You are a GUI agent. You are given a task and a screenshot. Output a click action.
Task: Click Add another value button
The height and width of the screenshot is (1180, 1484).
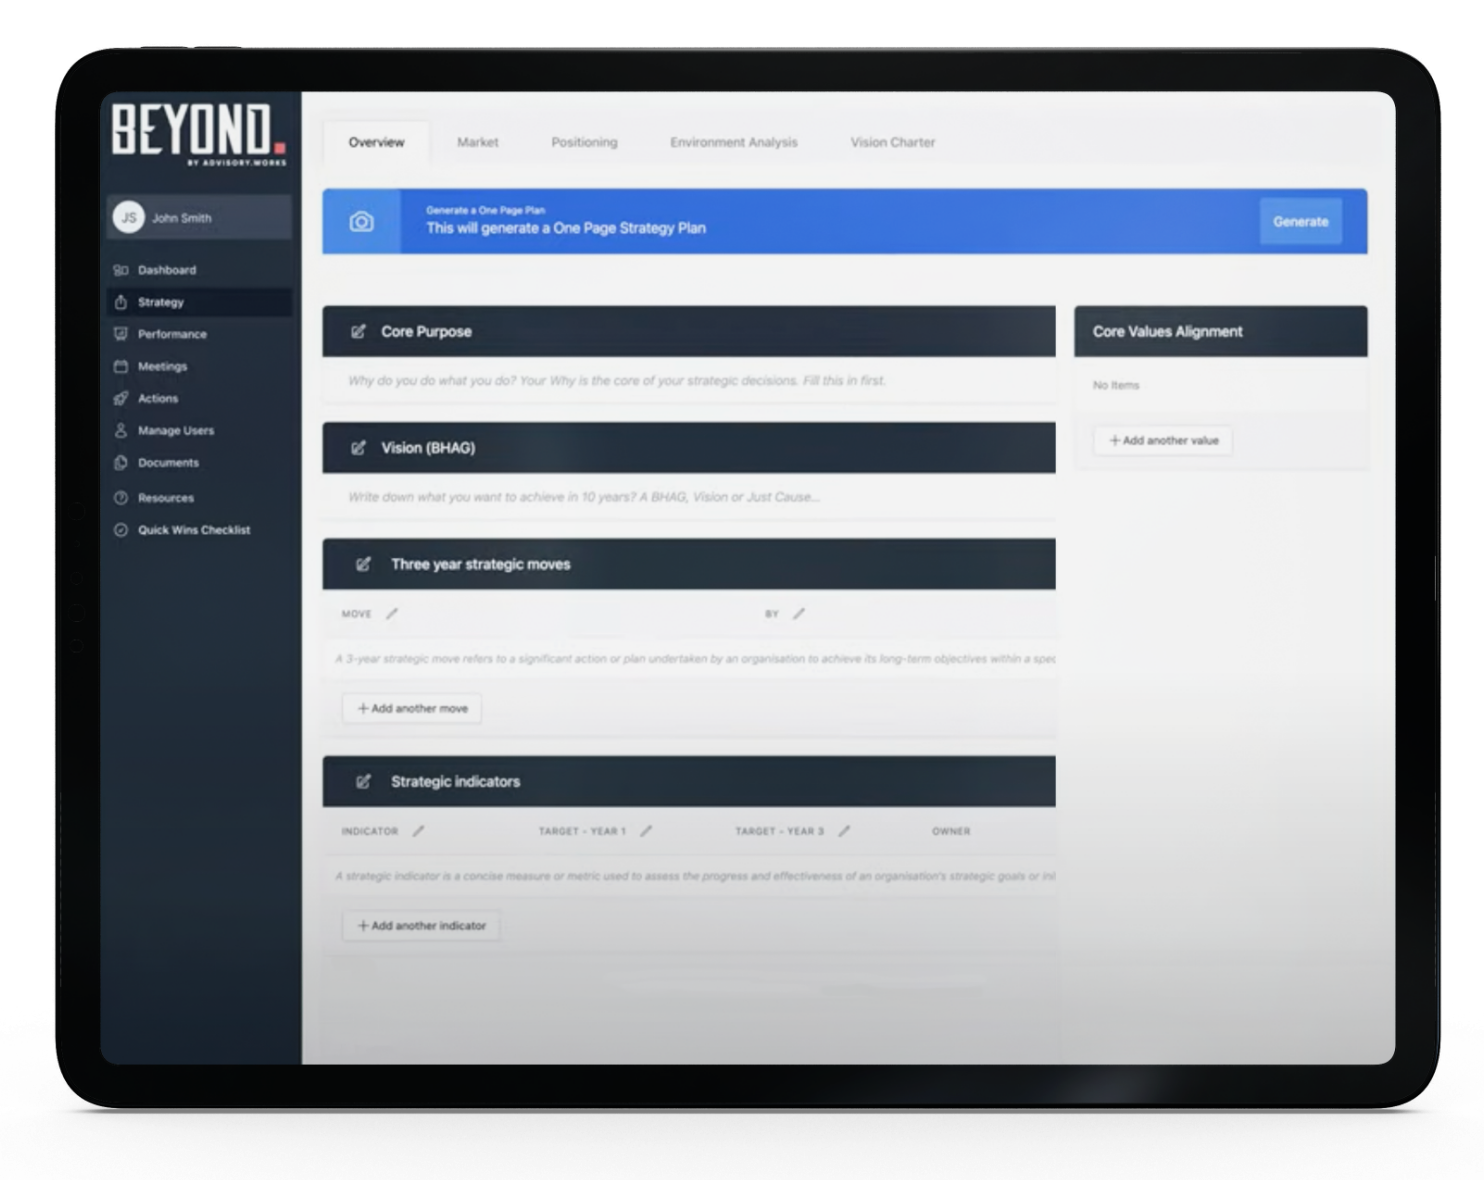coord(1163,440)
